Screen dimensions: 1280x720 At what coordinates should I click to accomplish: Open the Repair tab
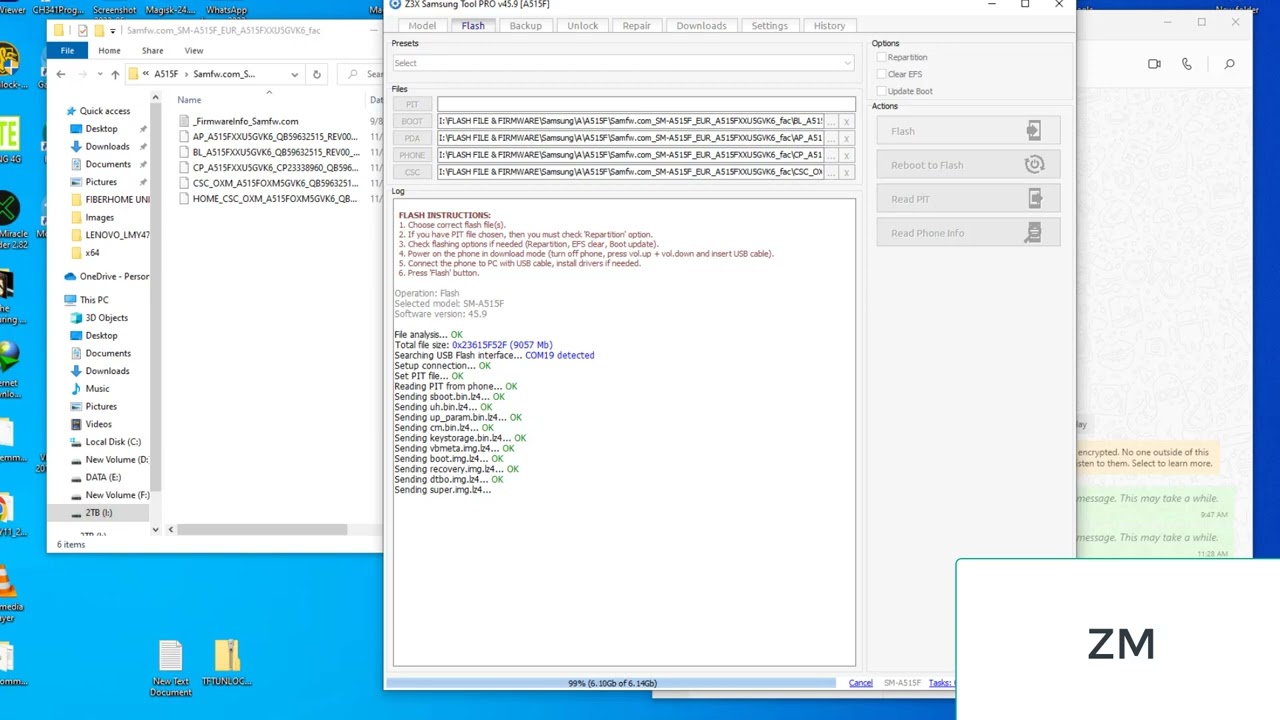(x=637, y=26)
